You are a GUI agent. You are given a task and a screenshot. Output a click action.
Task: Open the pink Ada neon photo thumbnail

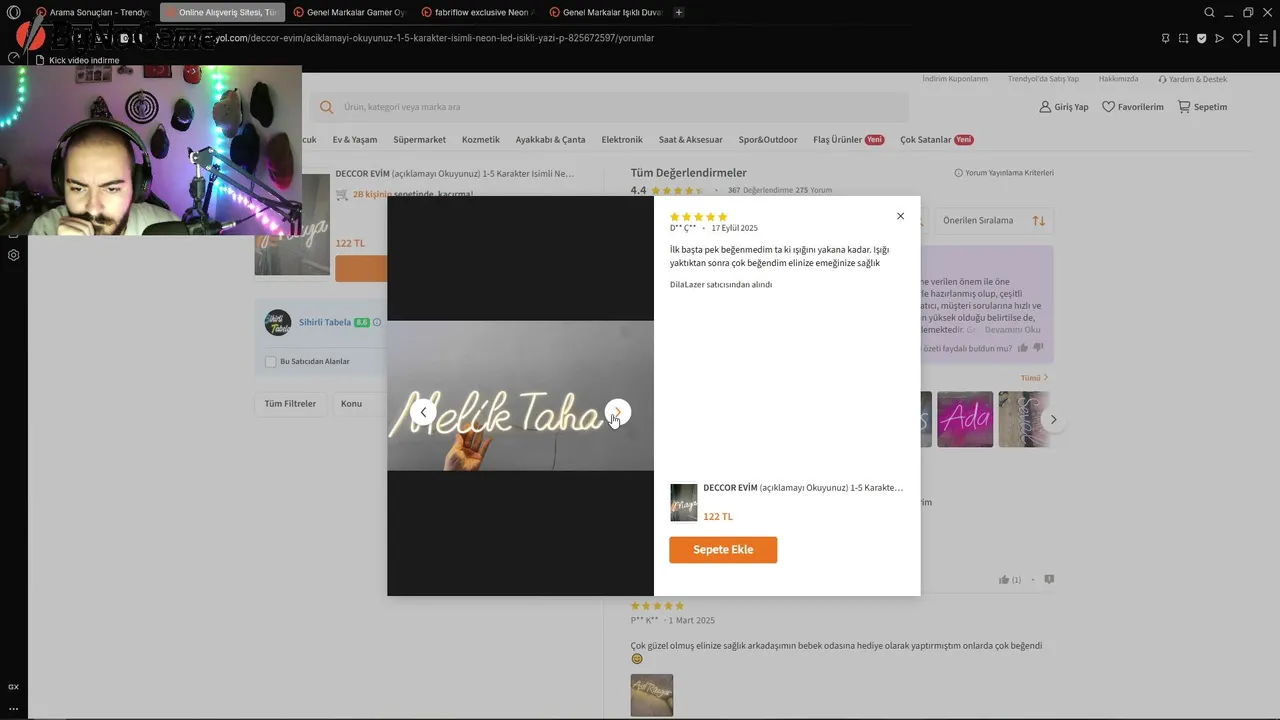965,419
